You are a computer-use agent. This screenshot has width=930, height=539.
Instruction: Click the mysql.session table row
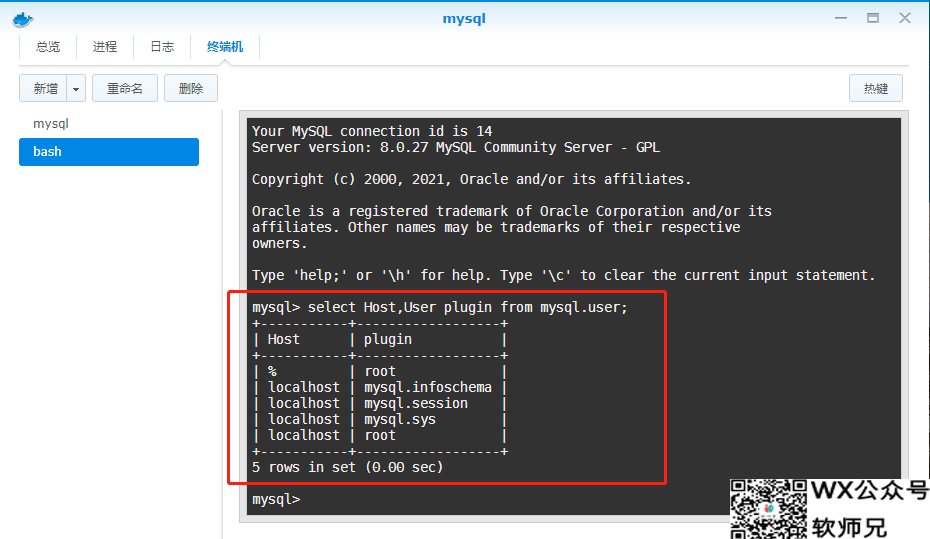[x=380, y=403]
